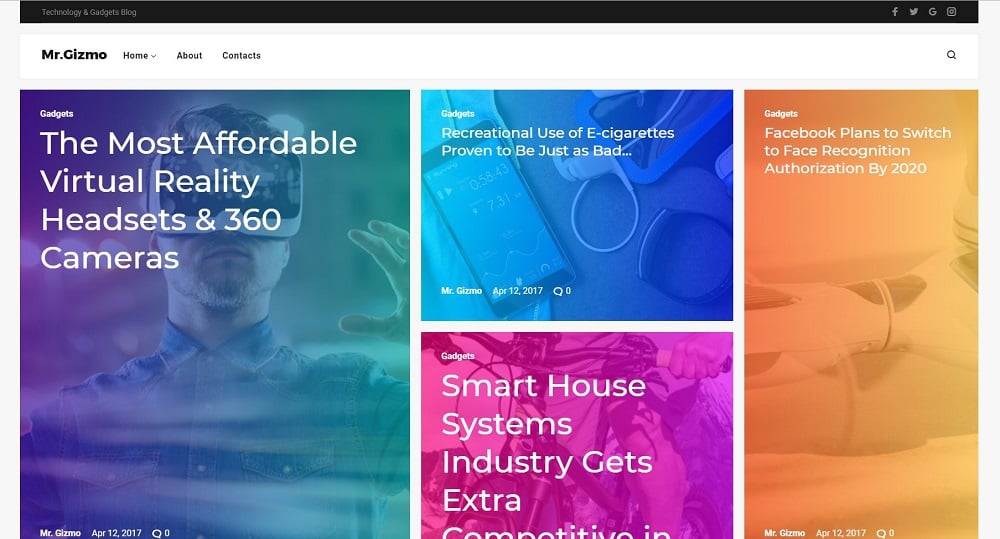1000x539 pixels.
Task: Click the Mr.Gizmo site logo
Action: click(x=74, y=55)
